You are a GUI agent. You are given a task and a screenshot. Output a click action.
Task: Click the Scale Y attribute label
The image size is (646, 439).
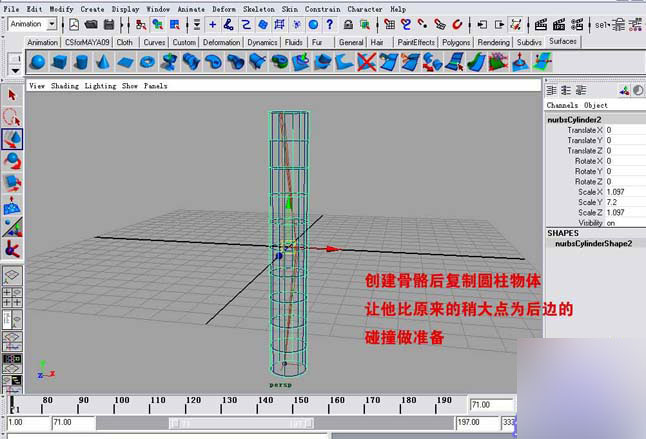click(590, 202)
